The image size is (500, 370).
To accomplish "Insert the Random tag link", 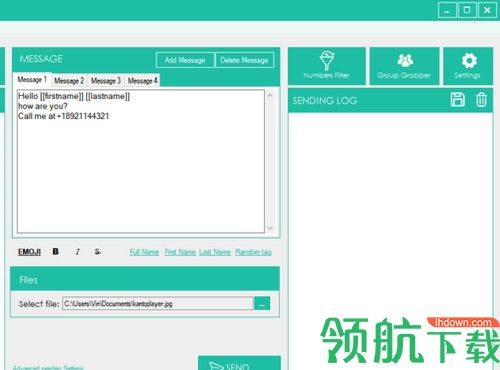I will coord(253,252).
